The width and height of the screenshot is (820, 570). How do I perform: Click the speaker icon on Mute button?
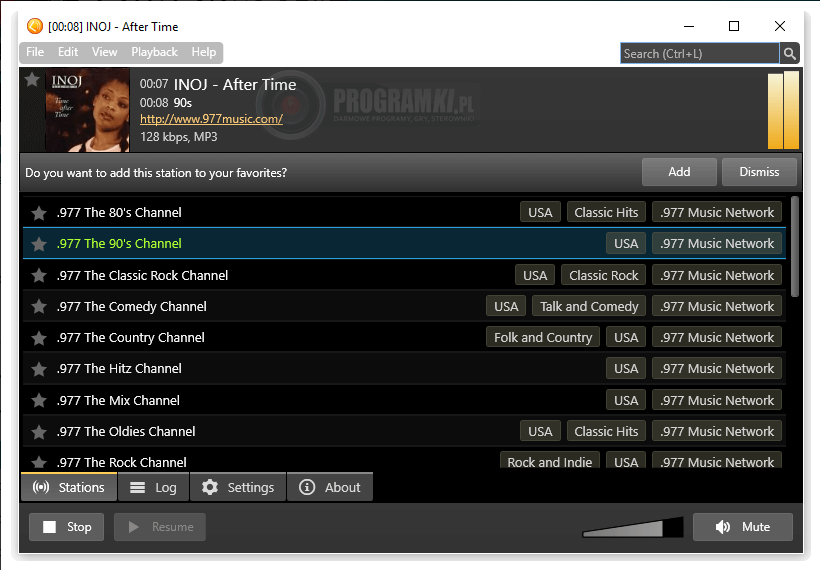tap(723, 527)
